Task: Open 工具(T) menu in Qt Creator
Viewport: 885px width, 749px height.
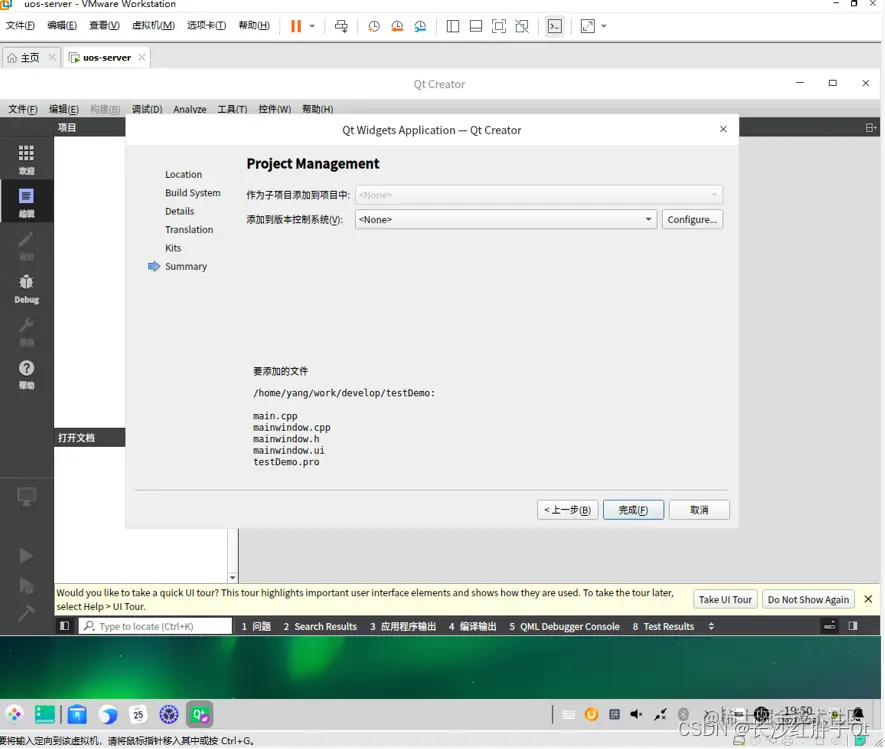Action: click(233, 109)
